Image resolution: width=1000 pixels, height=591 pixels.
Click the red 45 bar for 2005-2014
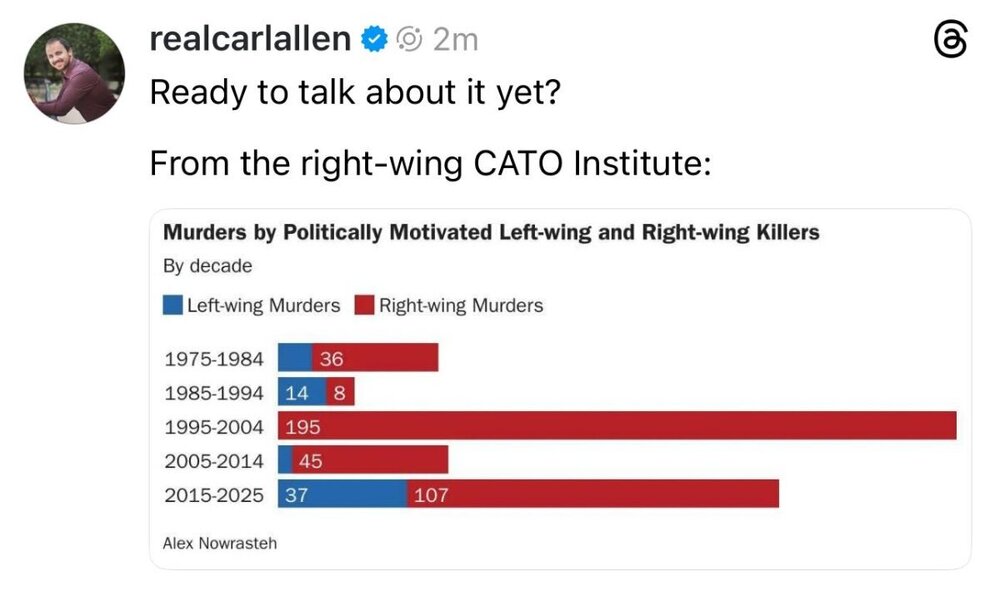pyautogui.click(x=370, y=460)
